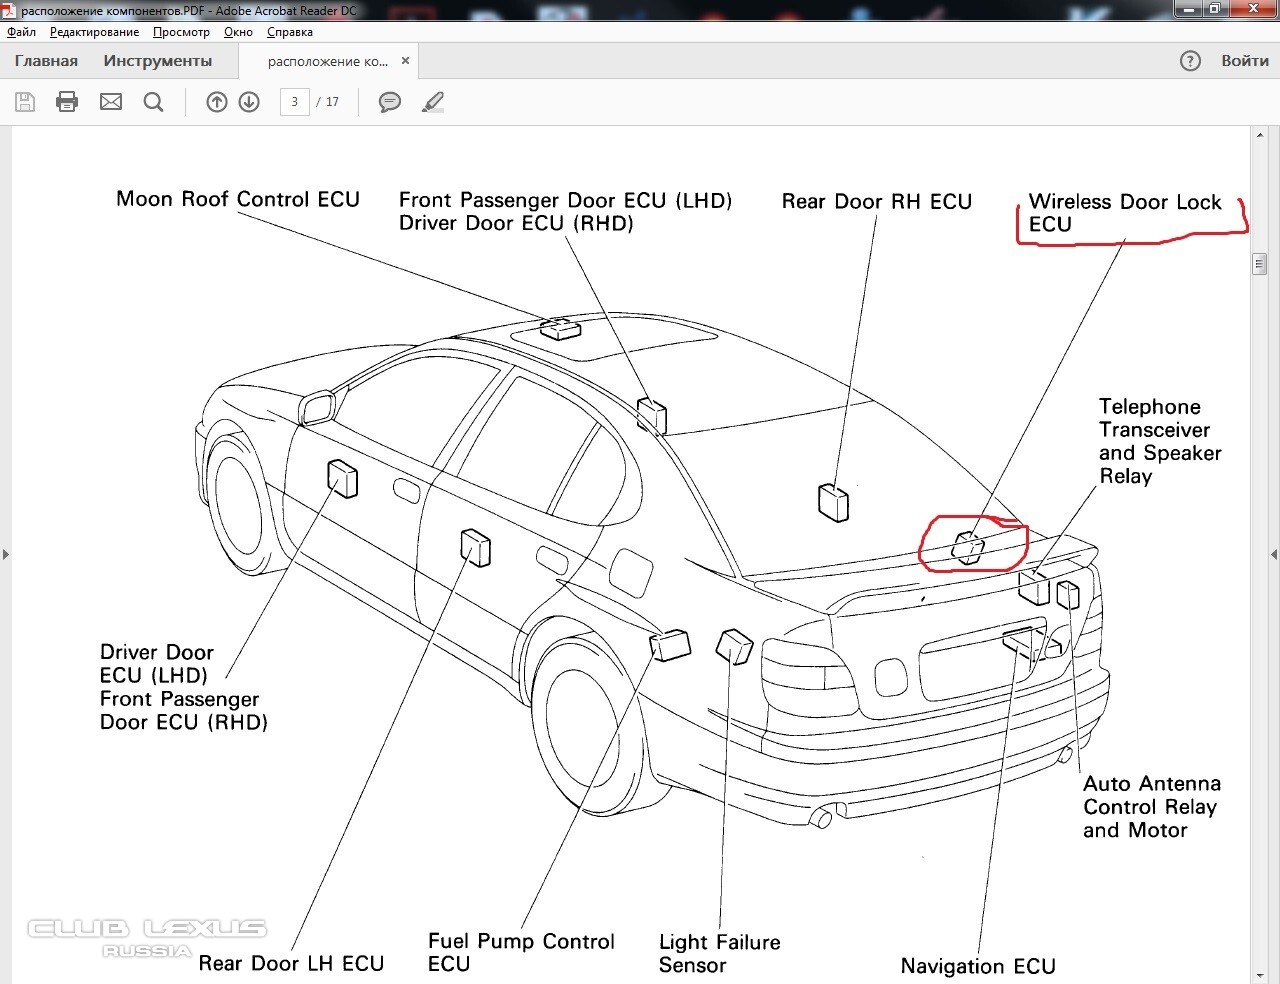Expand the right tools pane arrow
This screenshot has height=984, width=1280.
[1274, 554]
